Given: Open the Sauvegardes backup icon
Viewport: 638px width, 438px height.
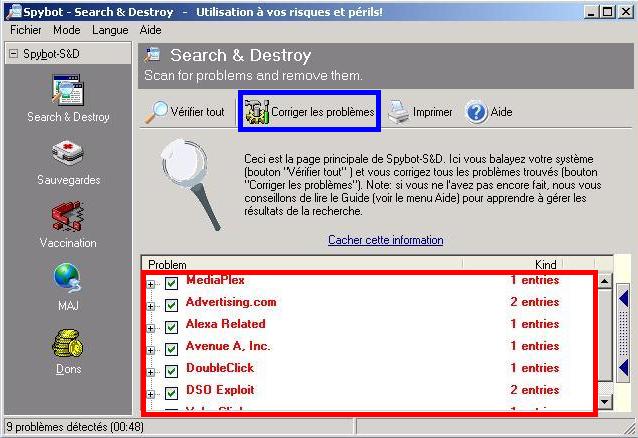Looking at the screenshot, I should click(x=68, y=155).
